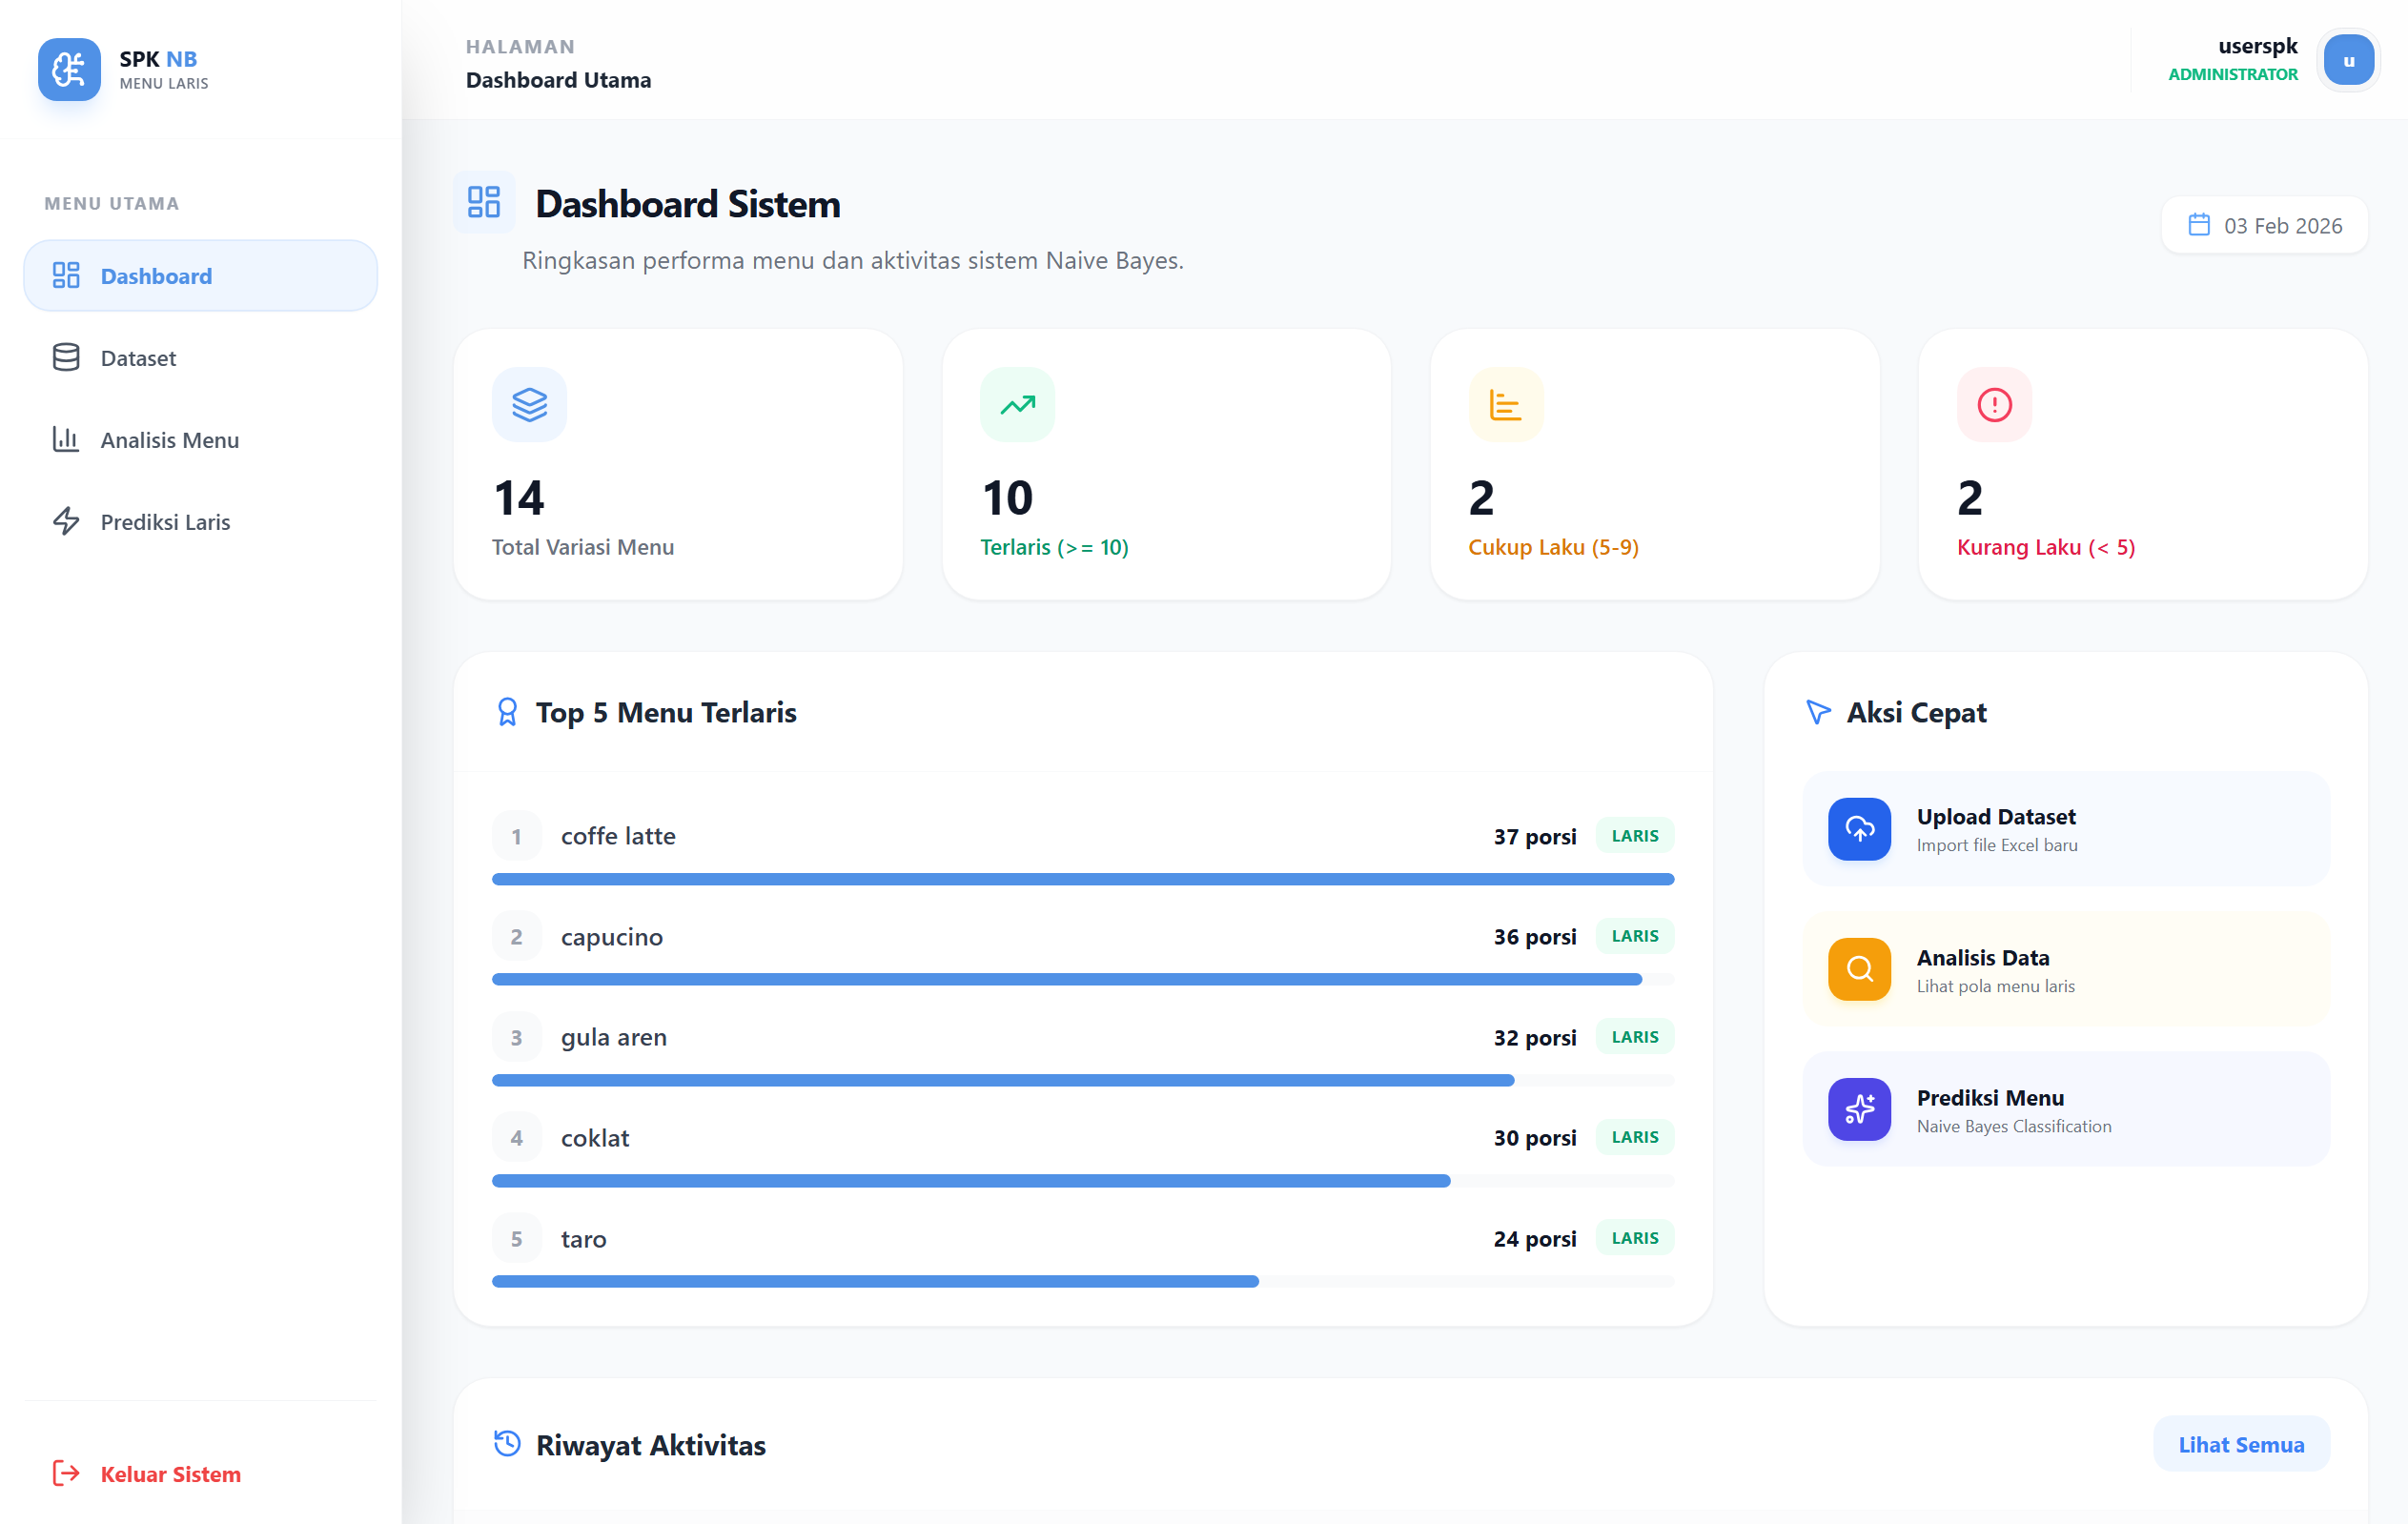This screenshot has width=2408, height=1524.
Task: Click the layers icon on Total Variasi Menu card
Action: (x=529, y=404)
